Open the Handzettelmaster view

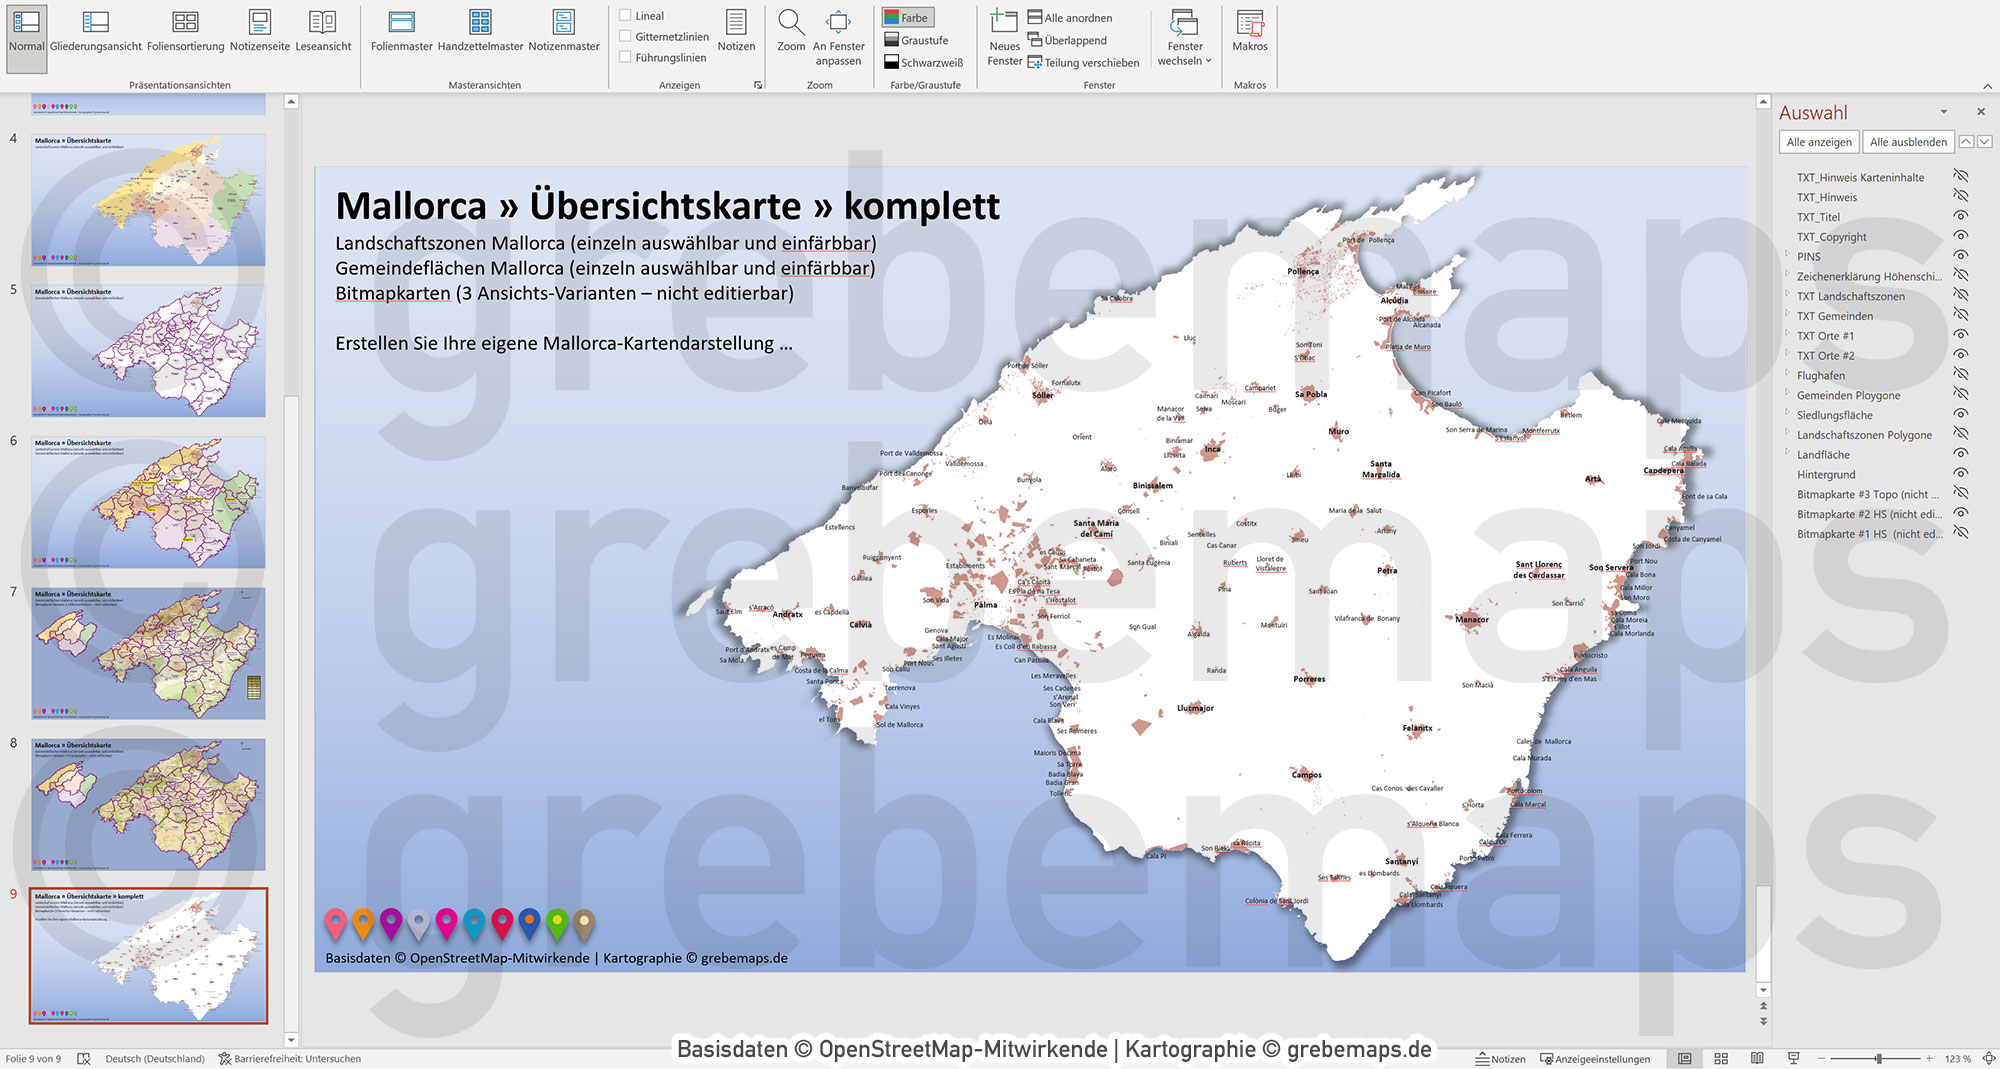(x=479, y=30)
